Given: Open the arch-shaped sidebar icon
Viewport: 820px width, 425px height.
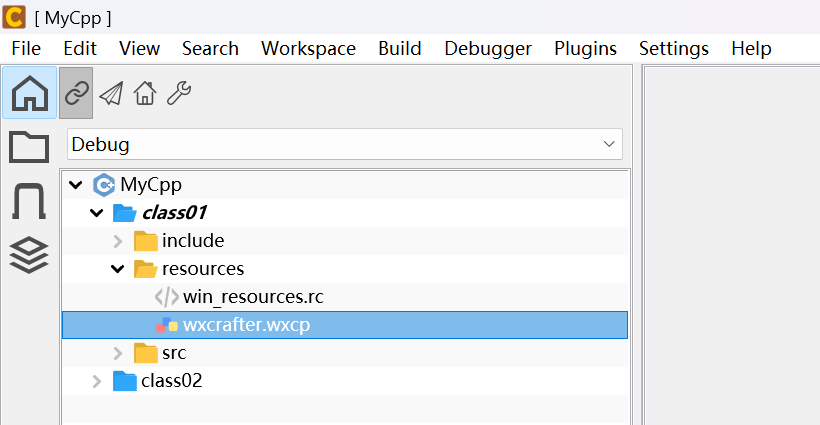Looking at the screenshot, I should 29,201.
